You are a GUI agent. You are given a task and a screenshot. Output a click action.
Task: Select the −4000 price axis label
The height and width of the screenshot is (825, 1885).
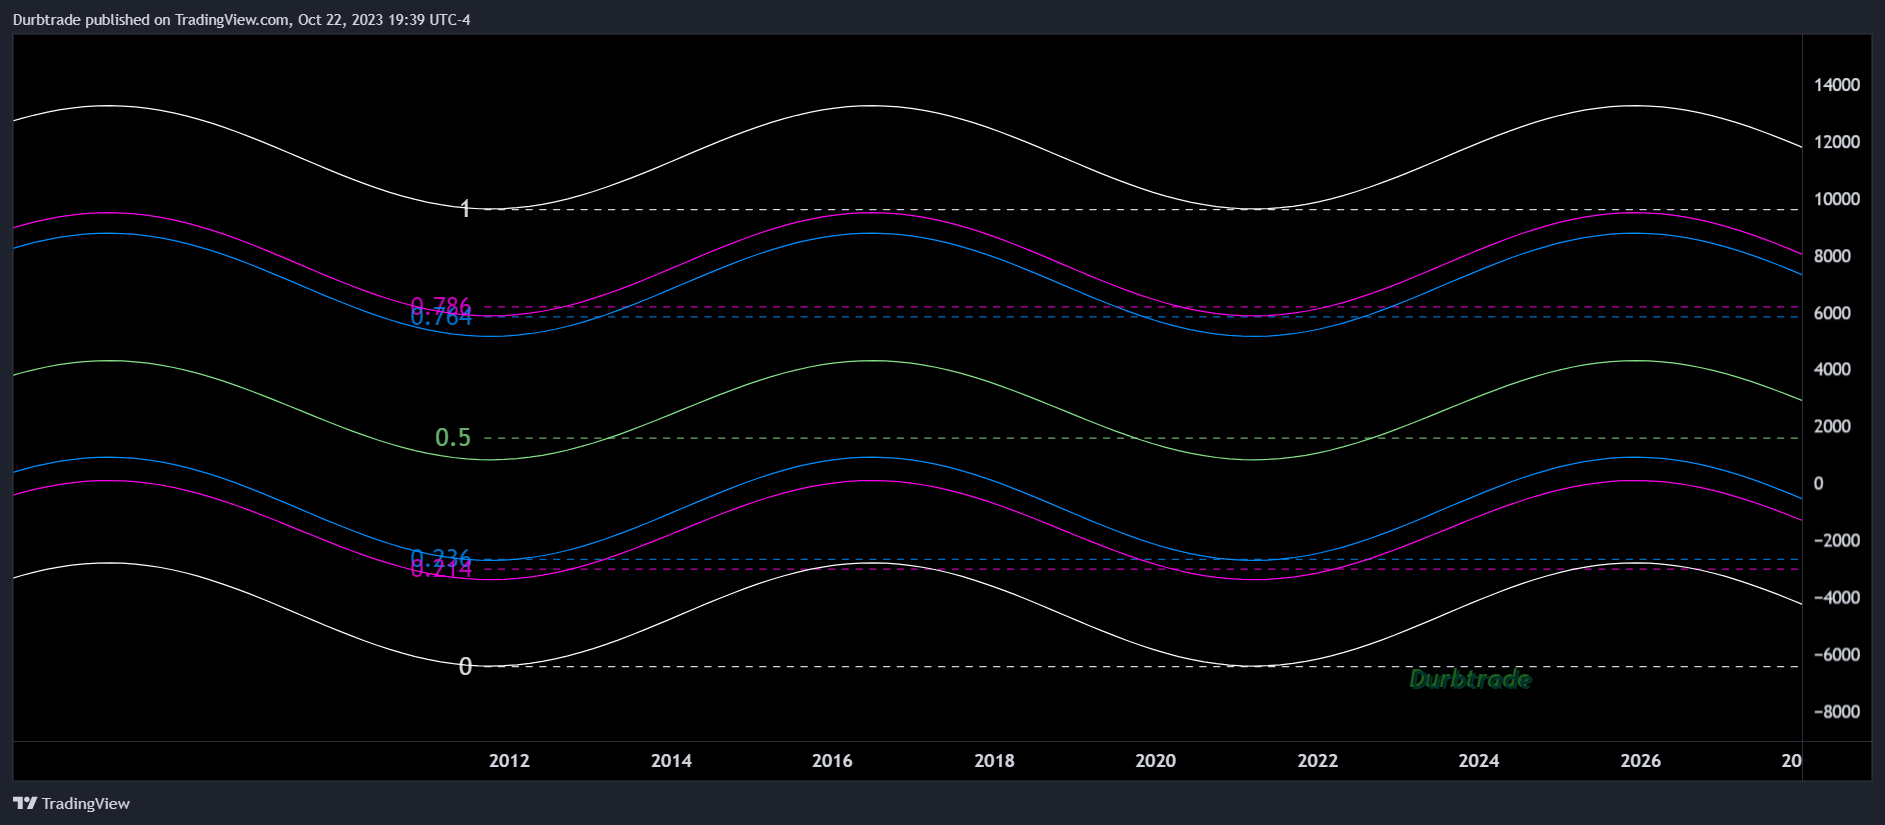(1837, 597)
